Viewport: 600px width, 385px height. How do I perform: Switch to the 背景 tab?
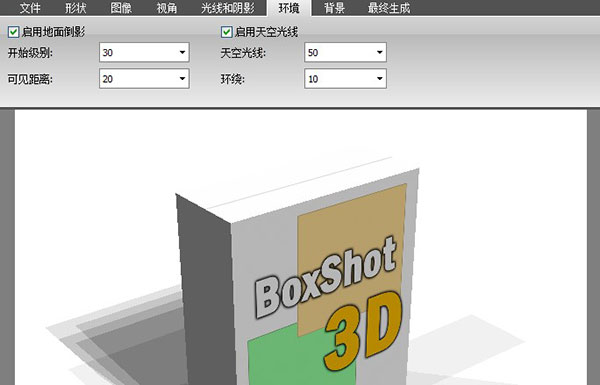pos(334,8)
